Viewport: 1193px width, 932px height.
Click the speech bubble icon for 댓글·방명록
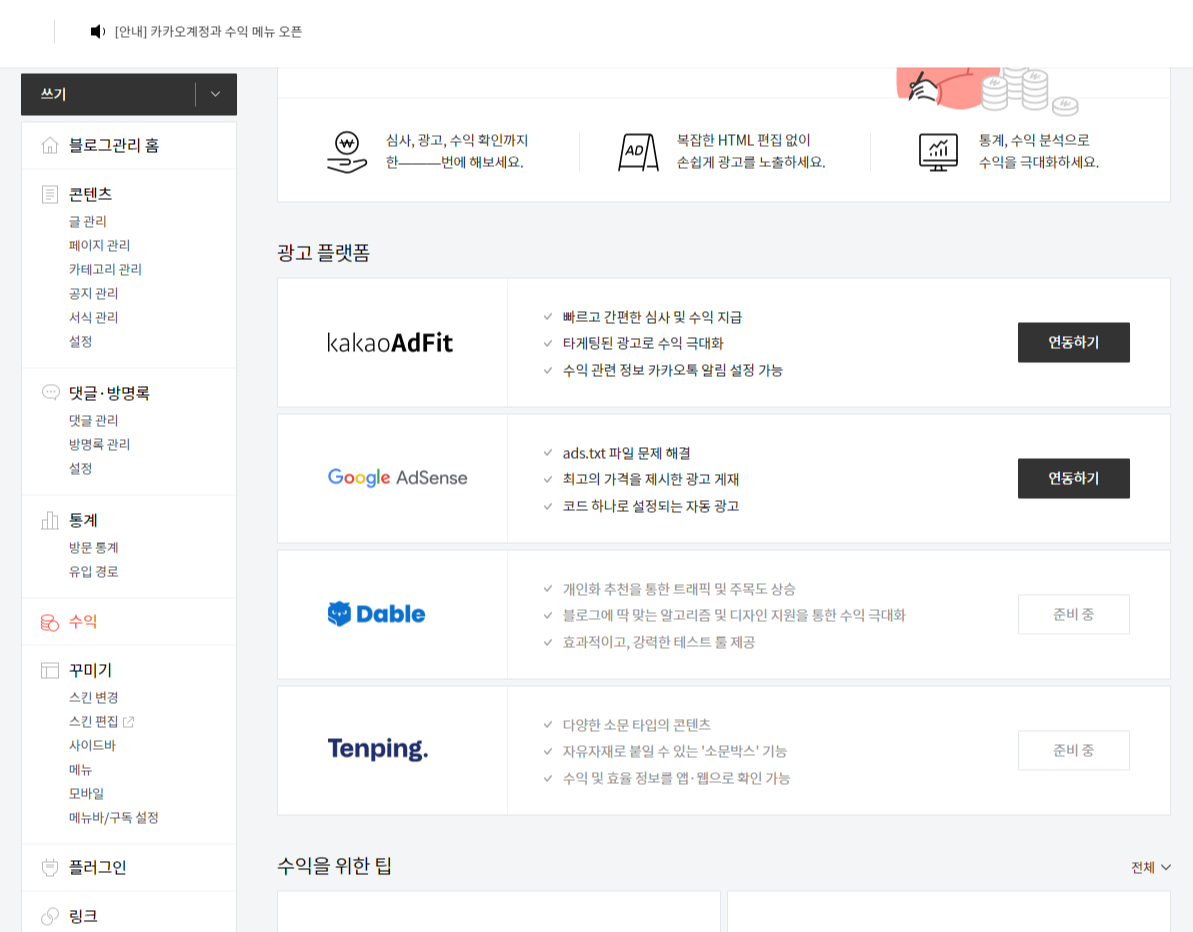[x=50, y=393]
